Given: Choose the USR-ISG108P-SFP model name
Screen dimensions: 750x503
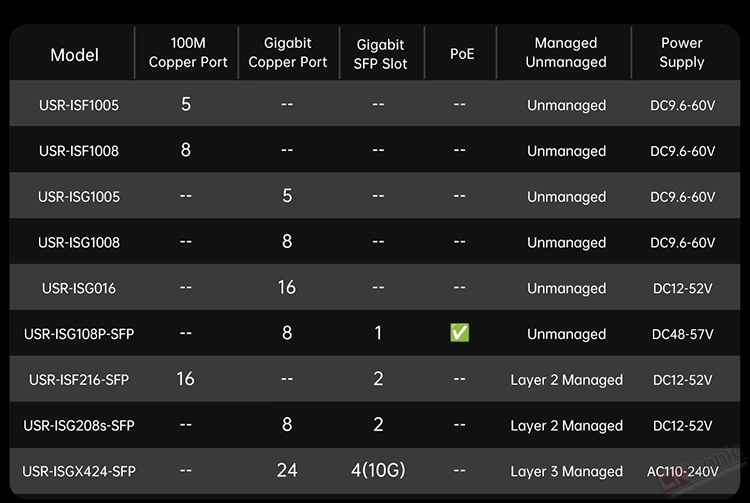Looking at the screenshot, I should pyautogui.click(x=79, y=334).
